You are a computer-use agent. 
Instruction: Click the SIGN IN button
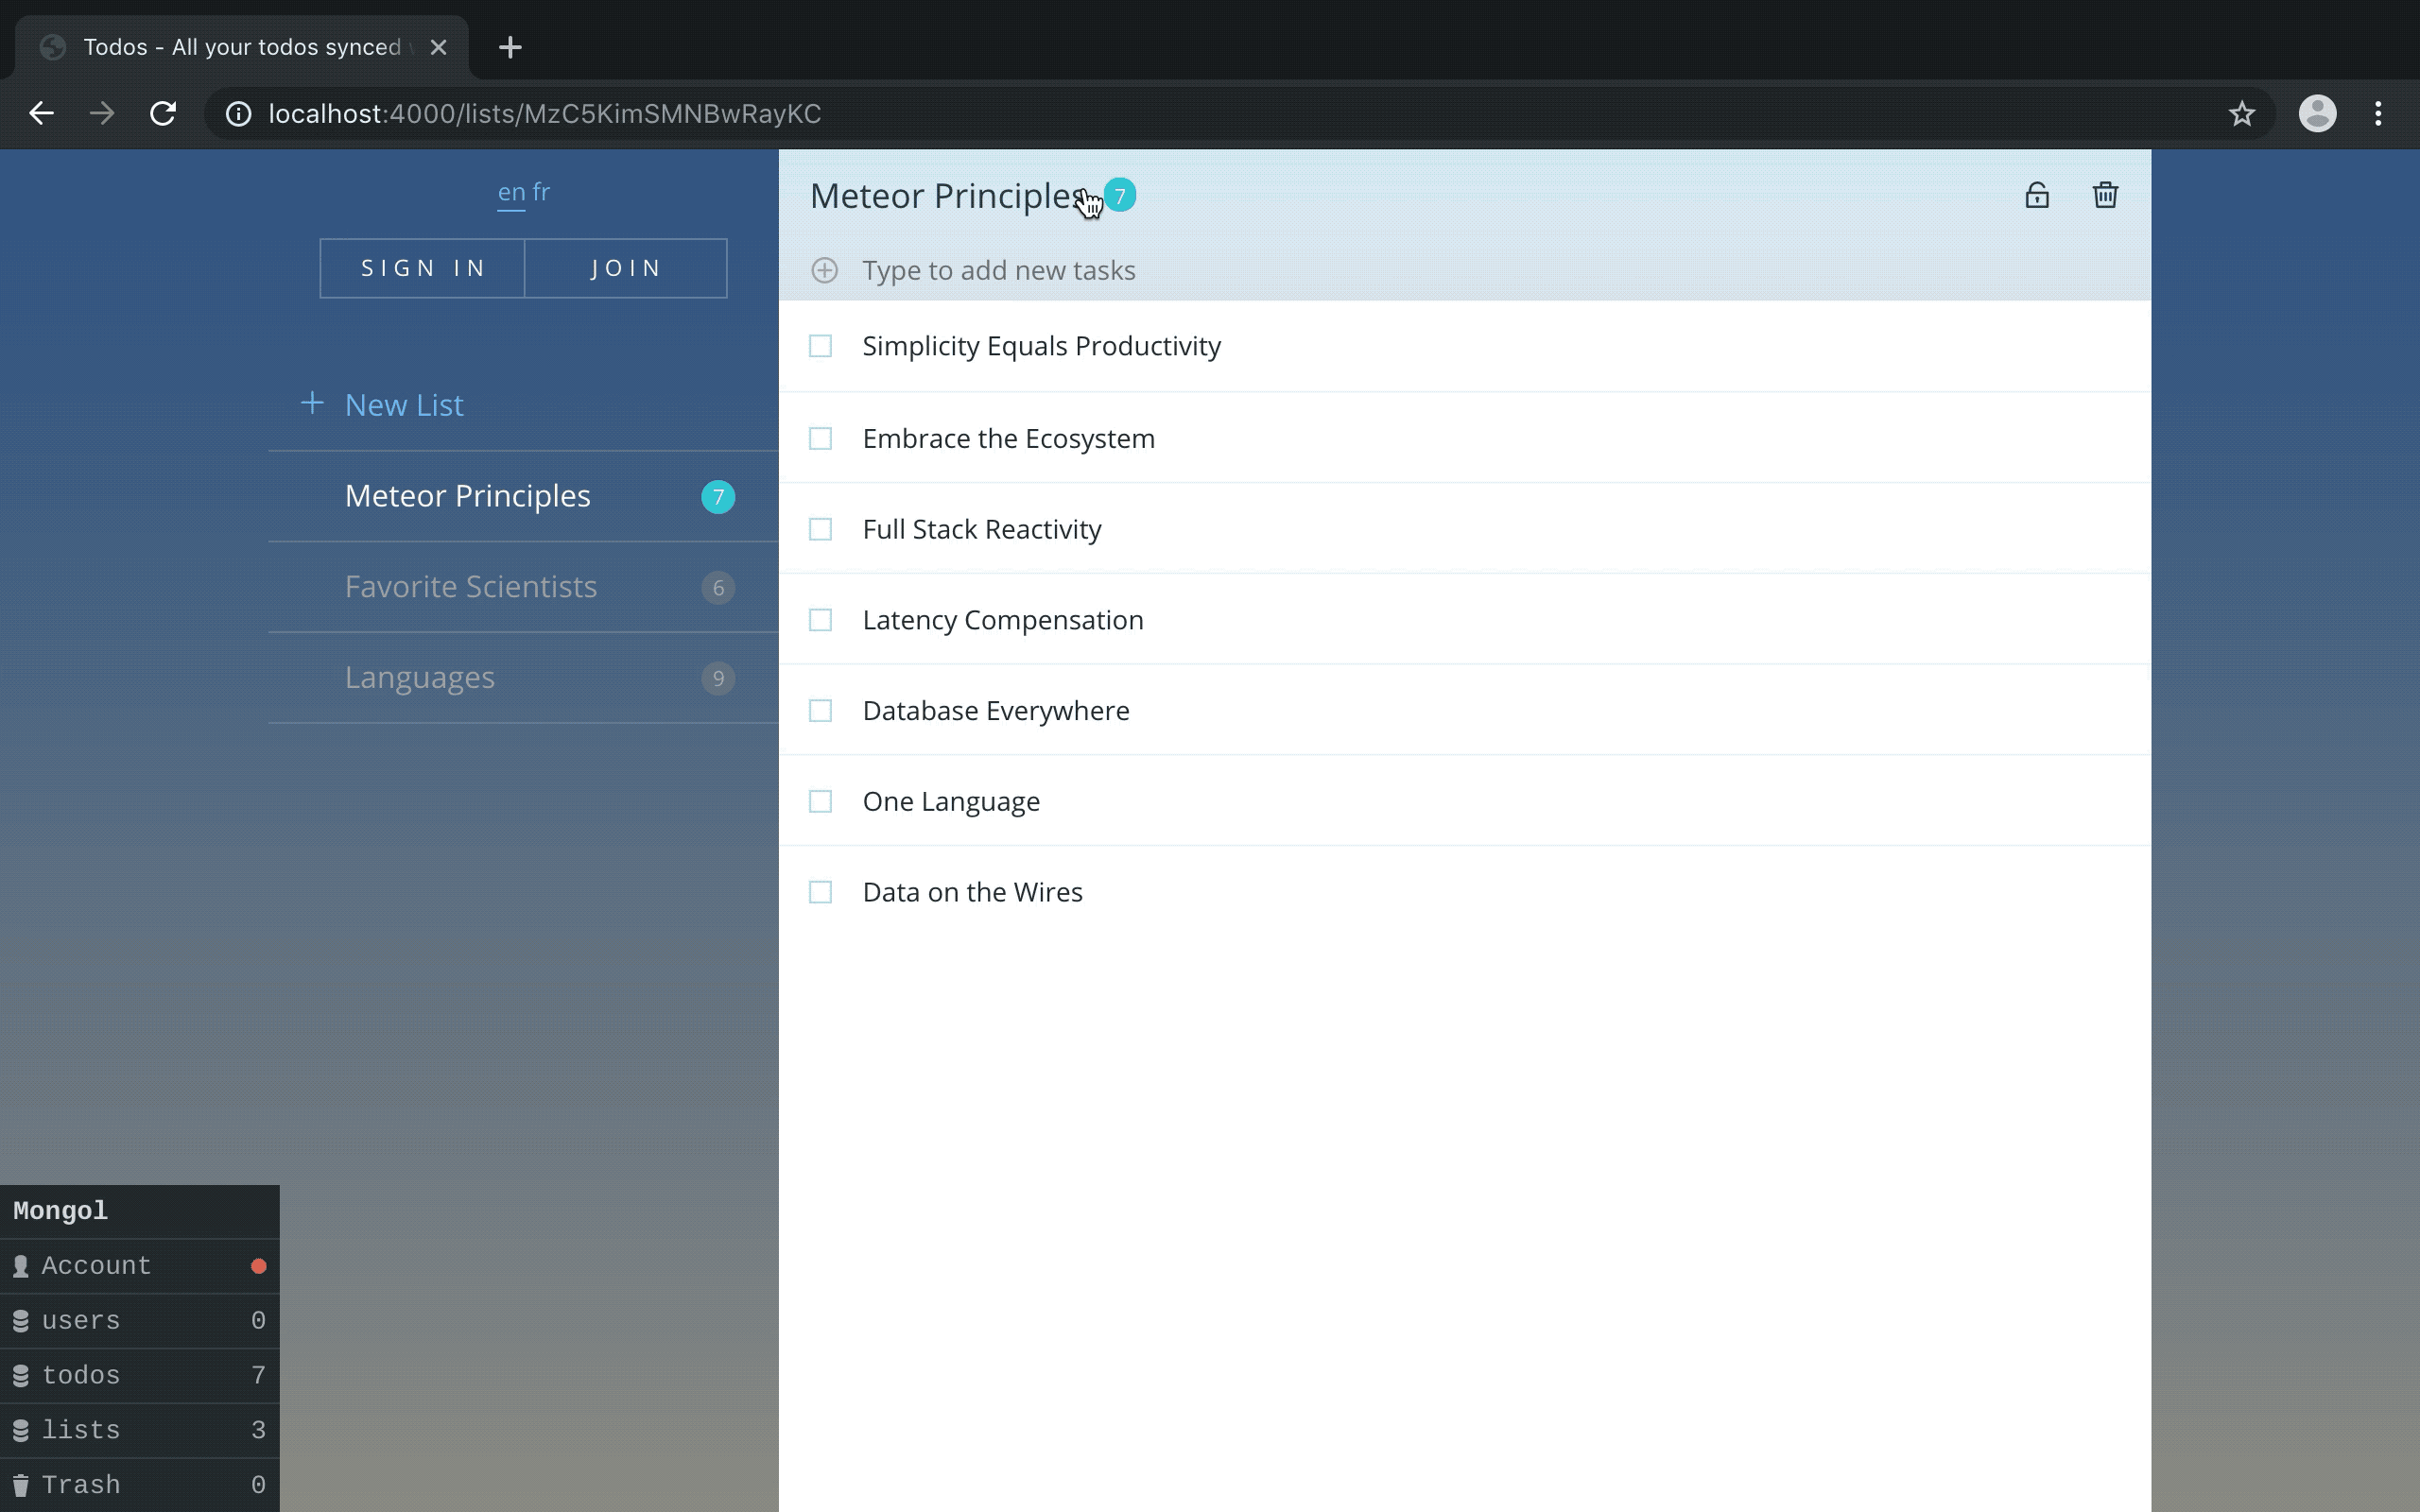(x=422, y=268)
